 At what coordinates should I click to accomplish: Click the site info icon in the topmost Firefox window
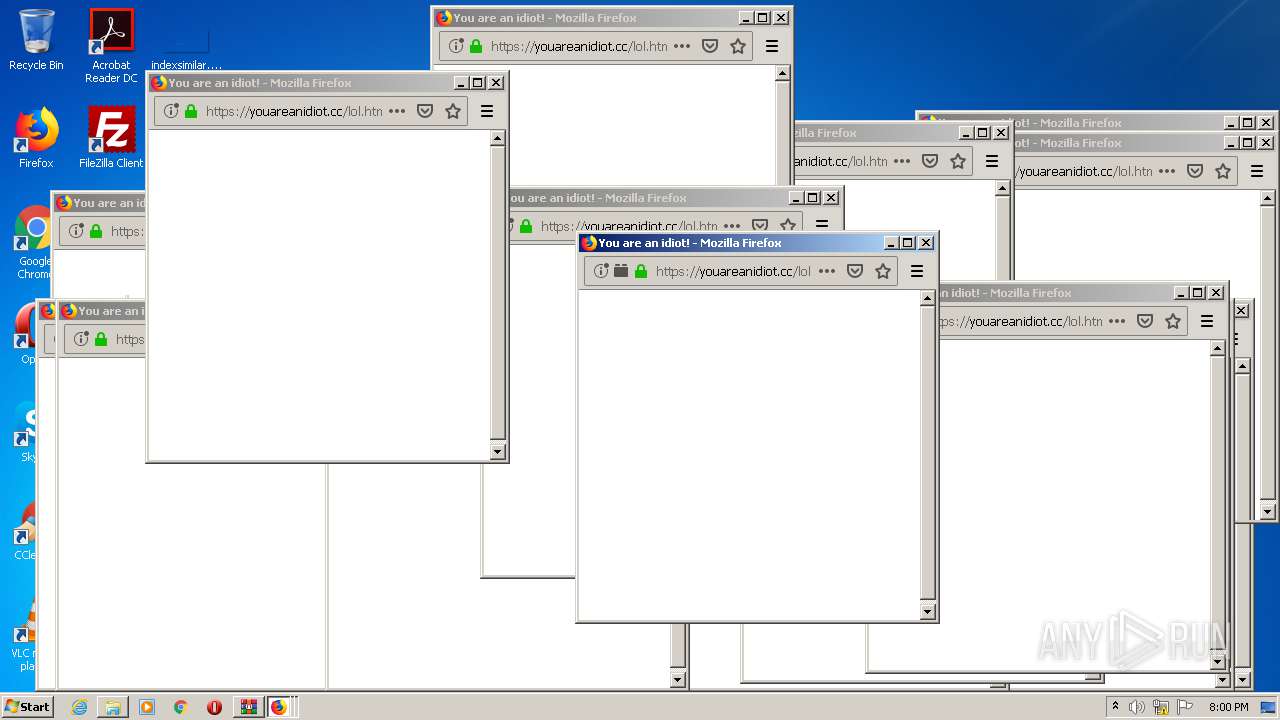pyautogui.click(x=456, y=46)
